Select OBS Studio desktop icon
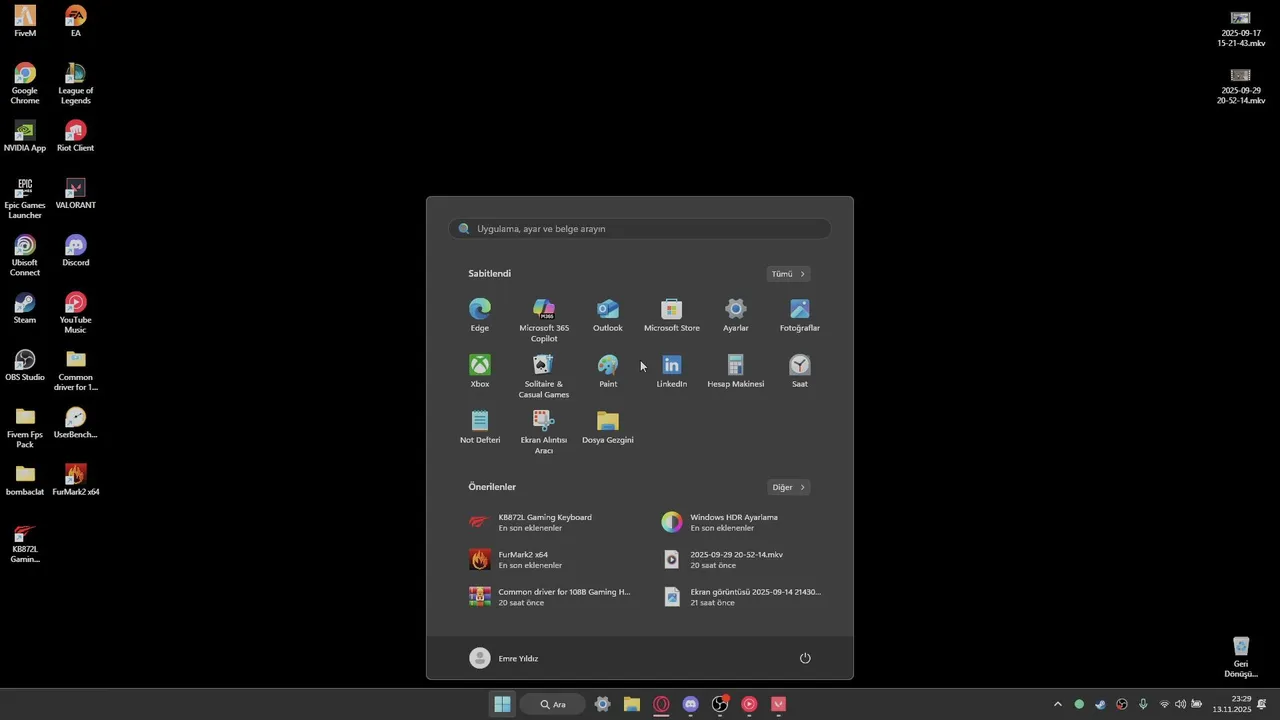Viewport: 1280px width, 720px height. 25,366
